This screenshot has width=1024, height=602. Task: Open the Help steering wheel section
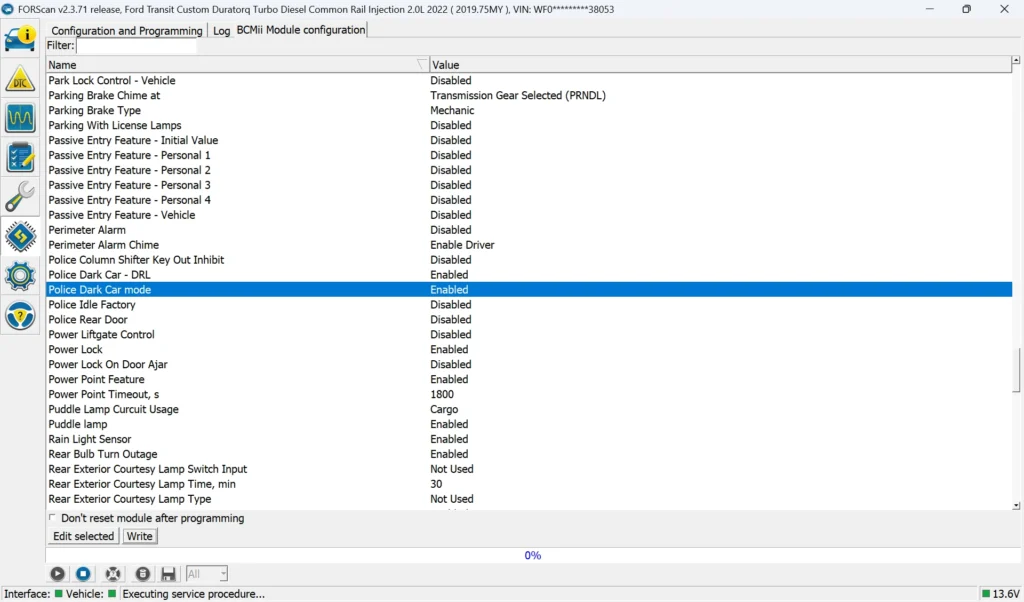pos(20,316)
